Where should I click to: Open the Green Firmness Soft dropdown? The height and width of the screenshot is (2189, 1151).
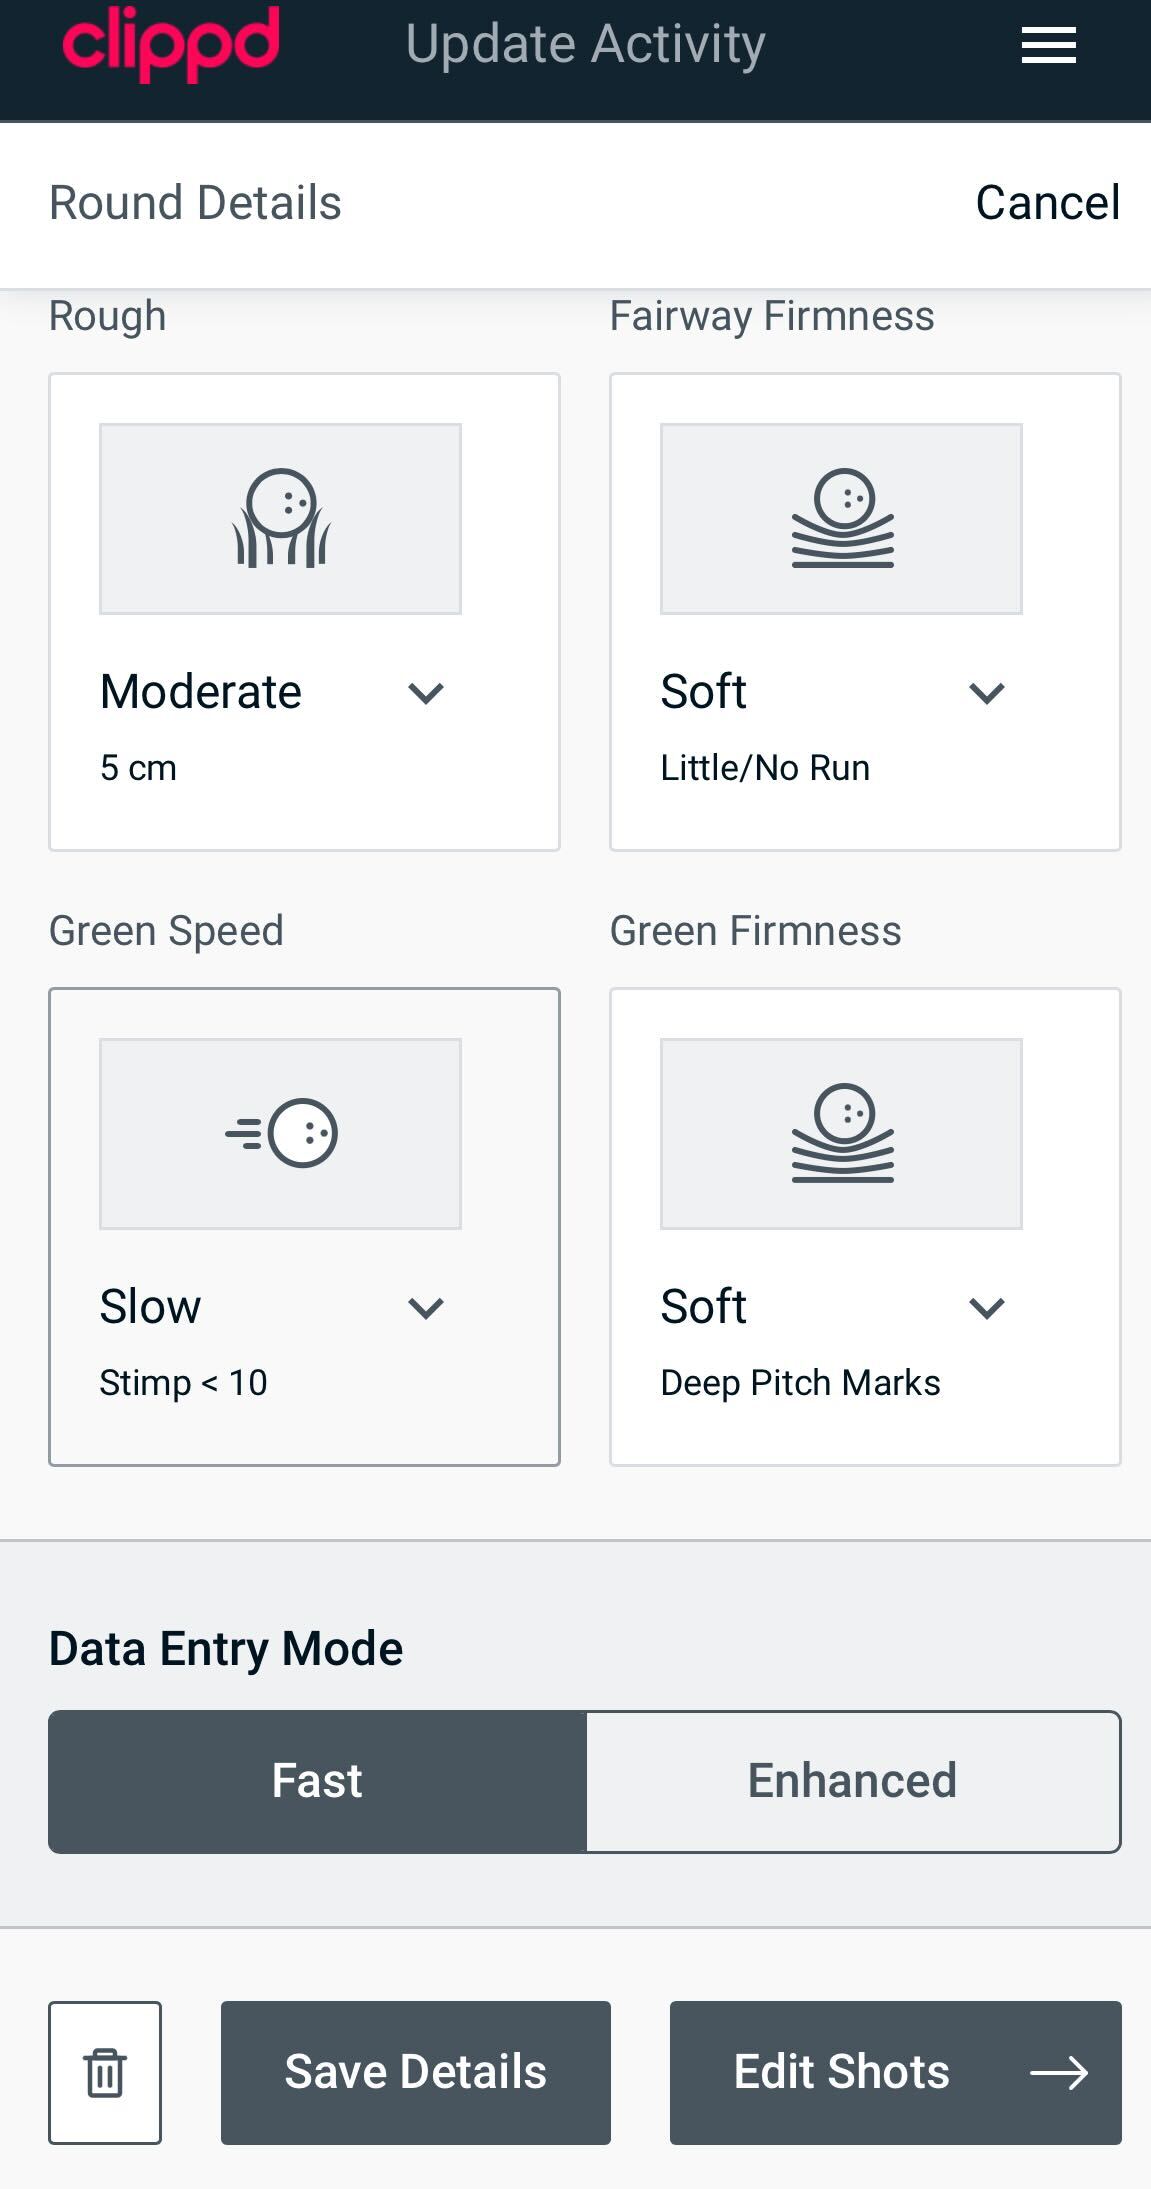(x=987, y=1308)
